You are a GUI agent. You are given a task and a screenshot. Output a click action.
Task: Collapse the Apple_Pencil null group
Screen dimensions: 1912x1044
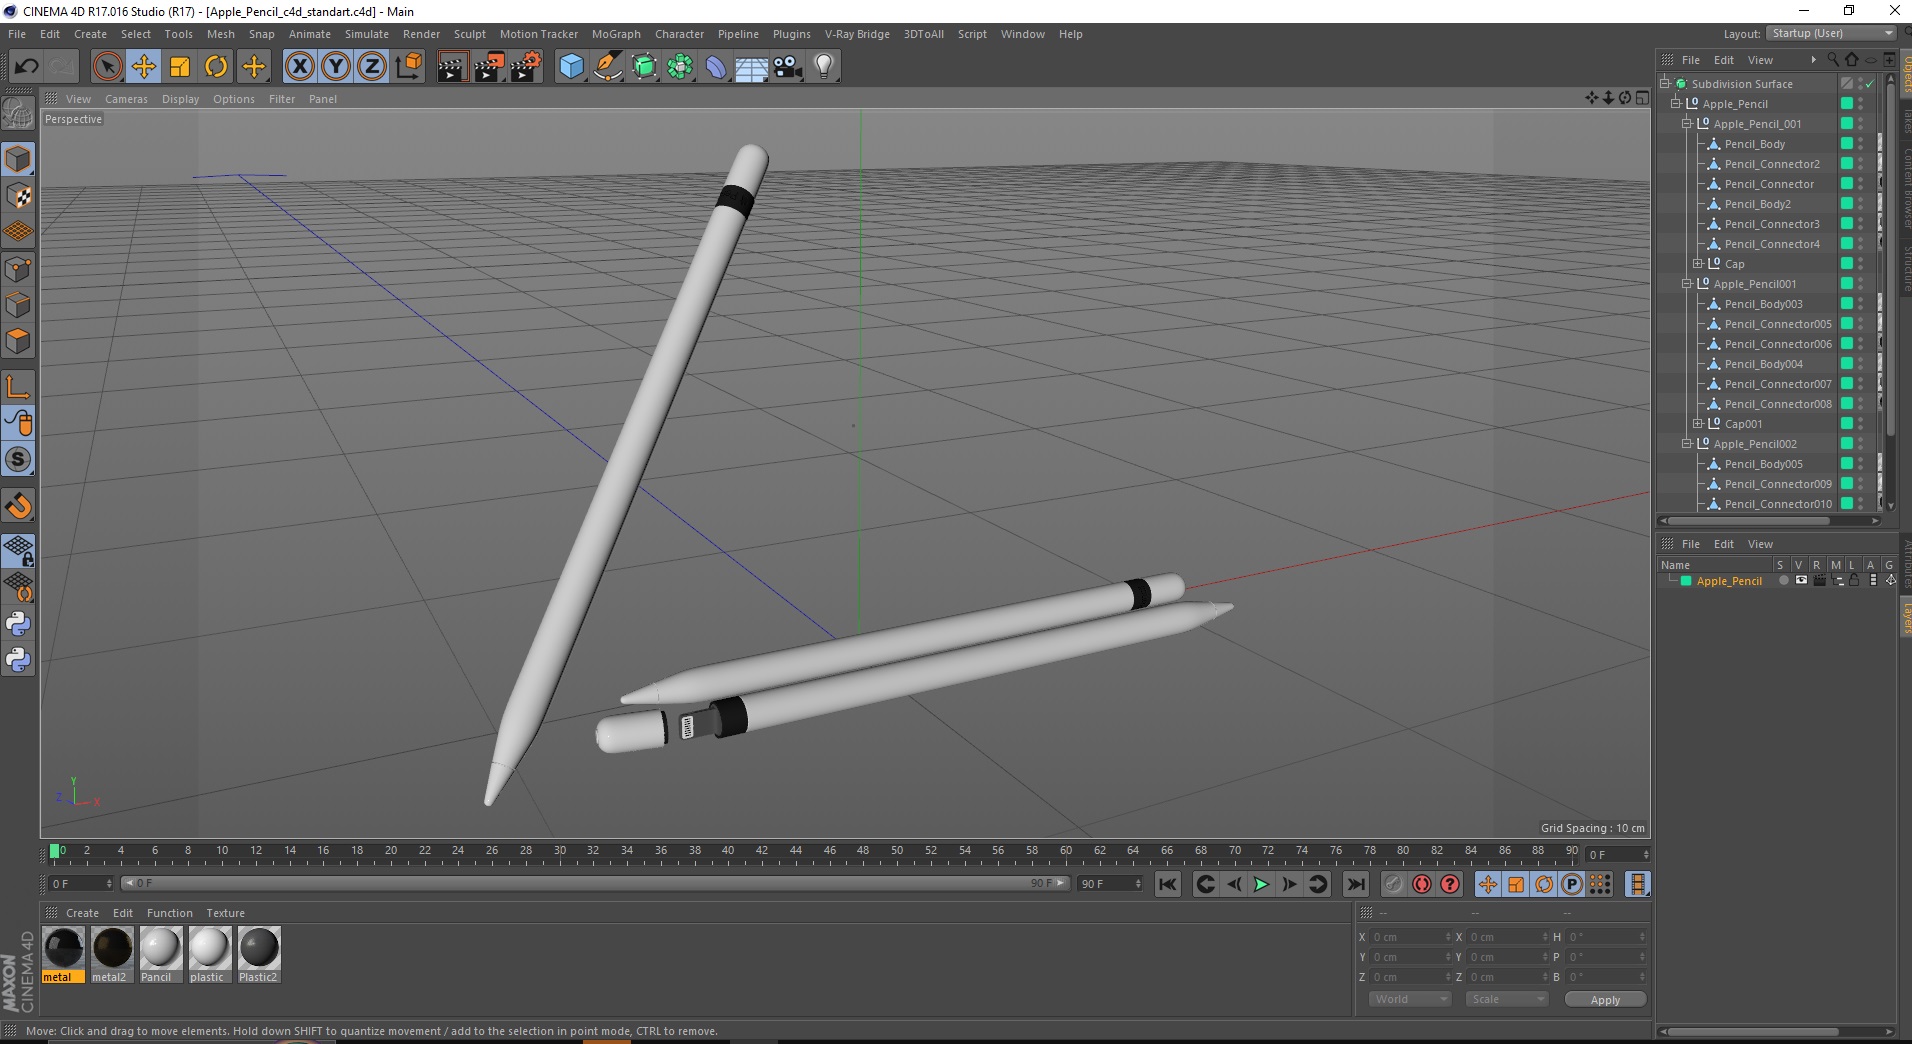click(1676, 103)
